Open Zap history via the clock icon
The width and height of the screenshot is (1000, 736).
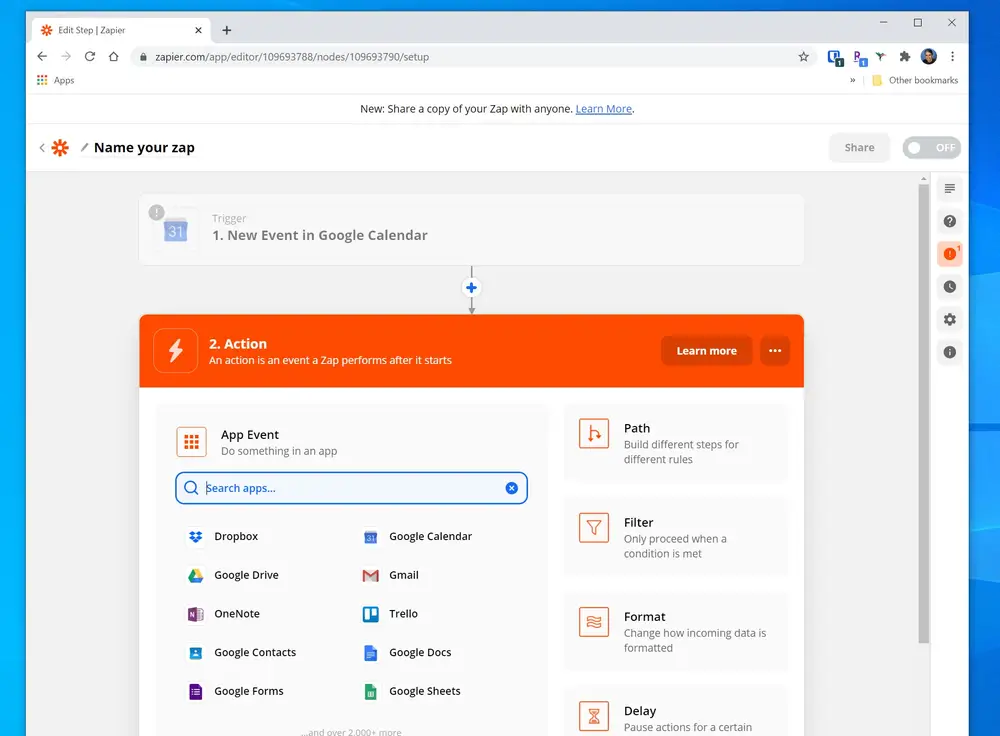click(x=949, y=286)
